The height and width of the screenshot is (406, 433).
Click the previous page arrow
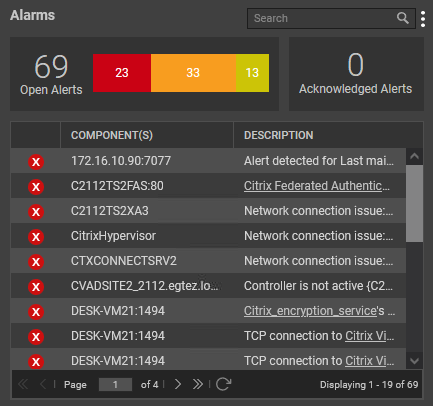coord(43,384)
